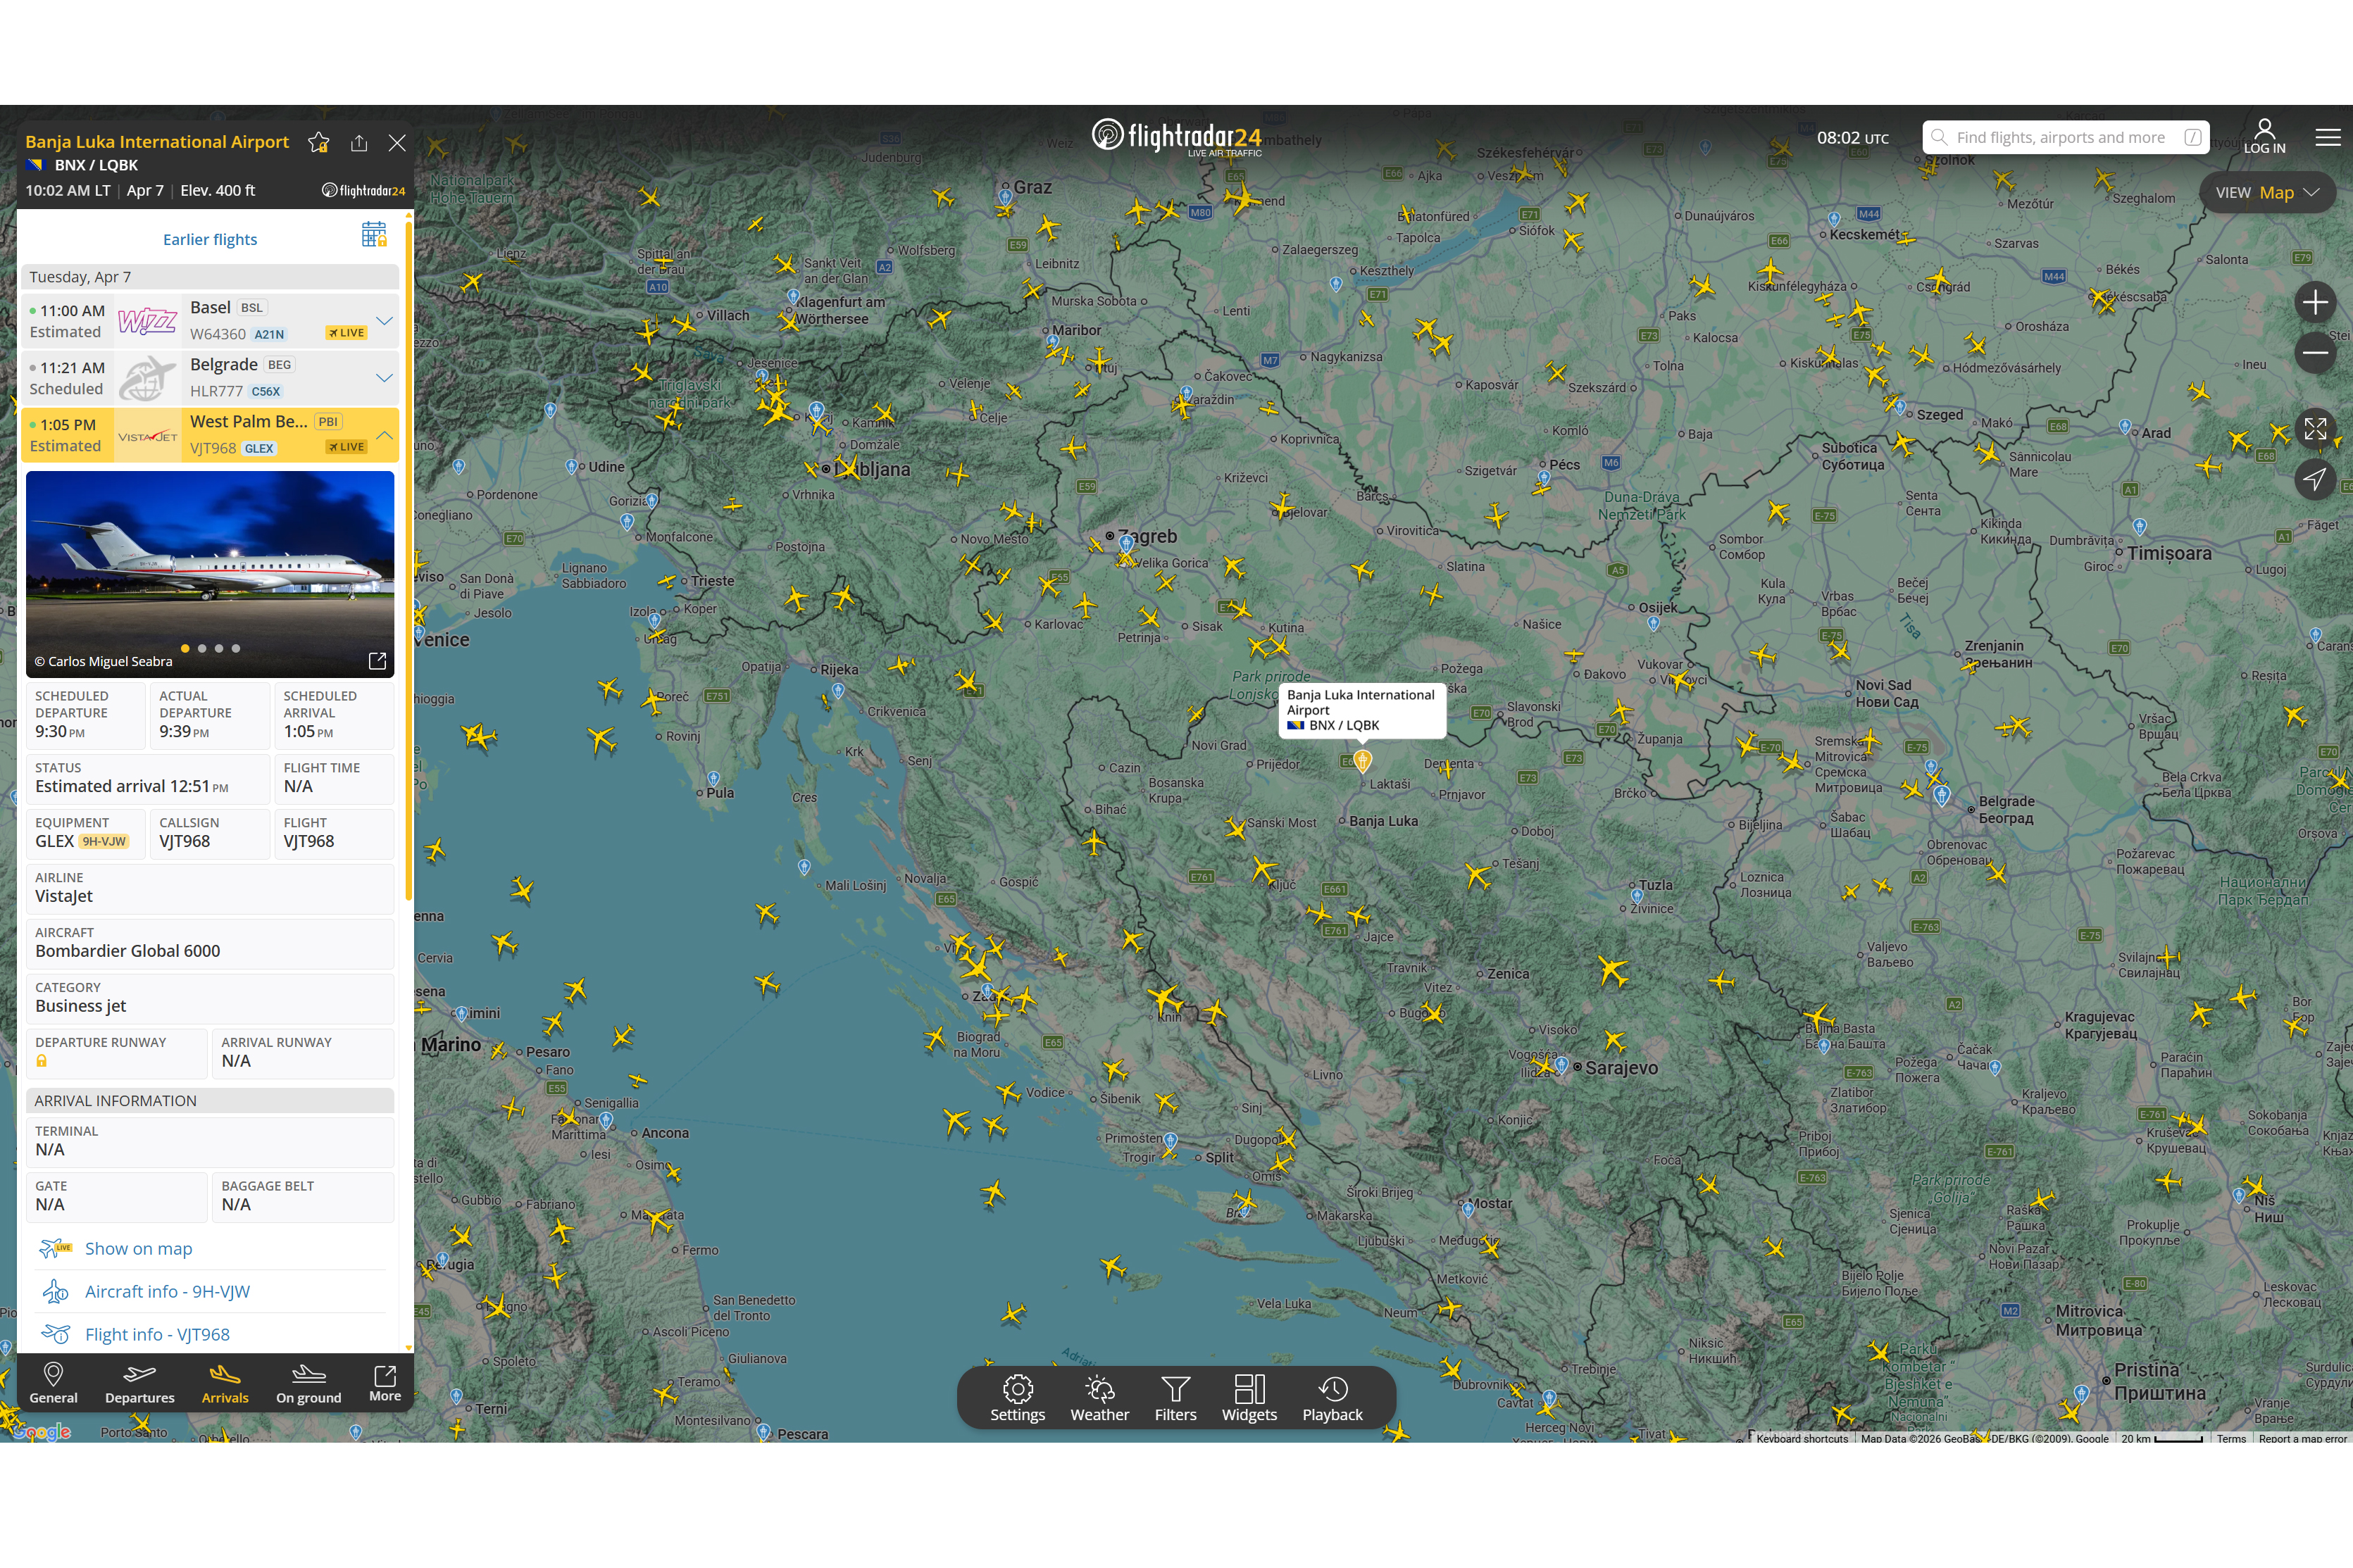The height and width of the screenshot is (1568, 2353).
Task: Switch to the On ground tab
Action: (x=309, y=1384)
